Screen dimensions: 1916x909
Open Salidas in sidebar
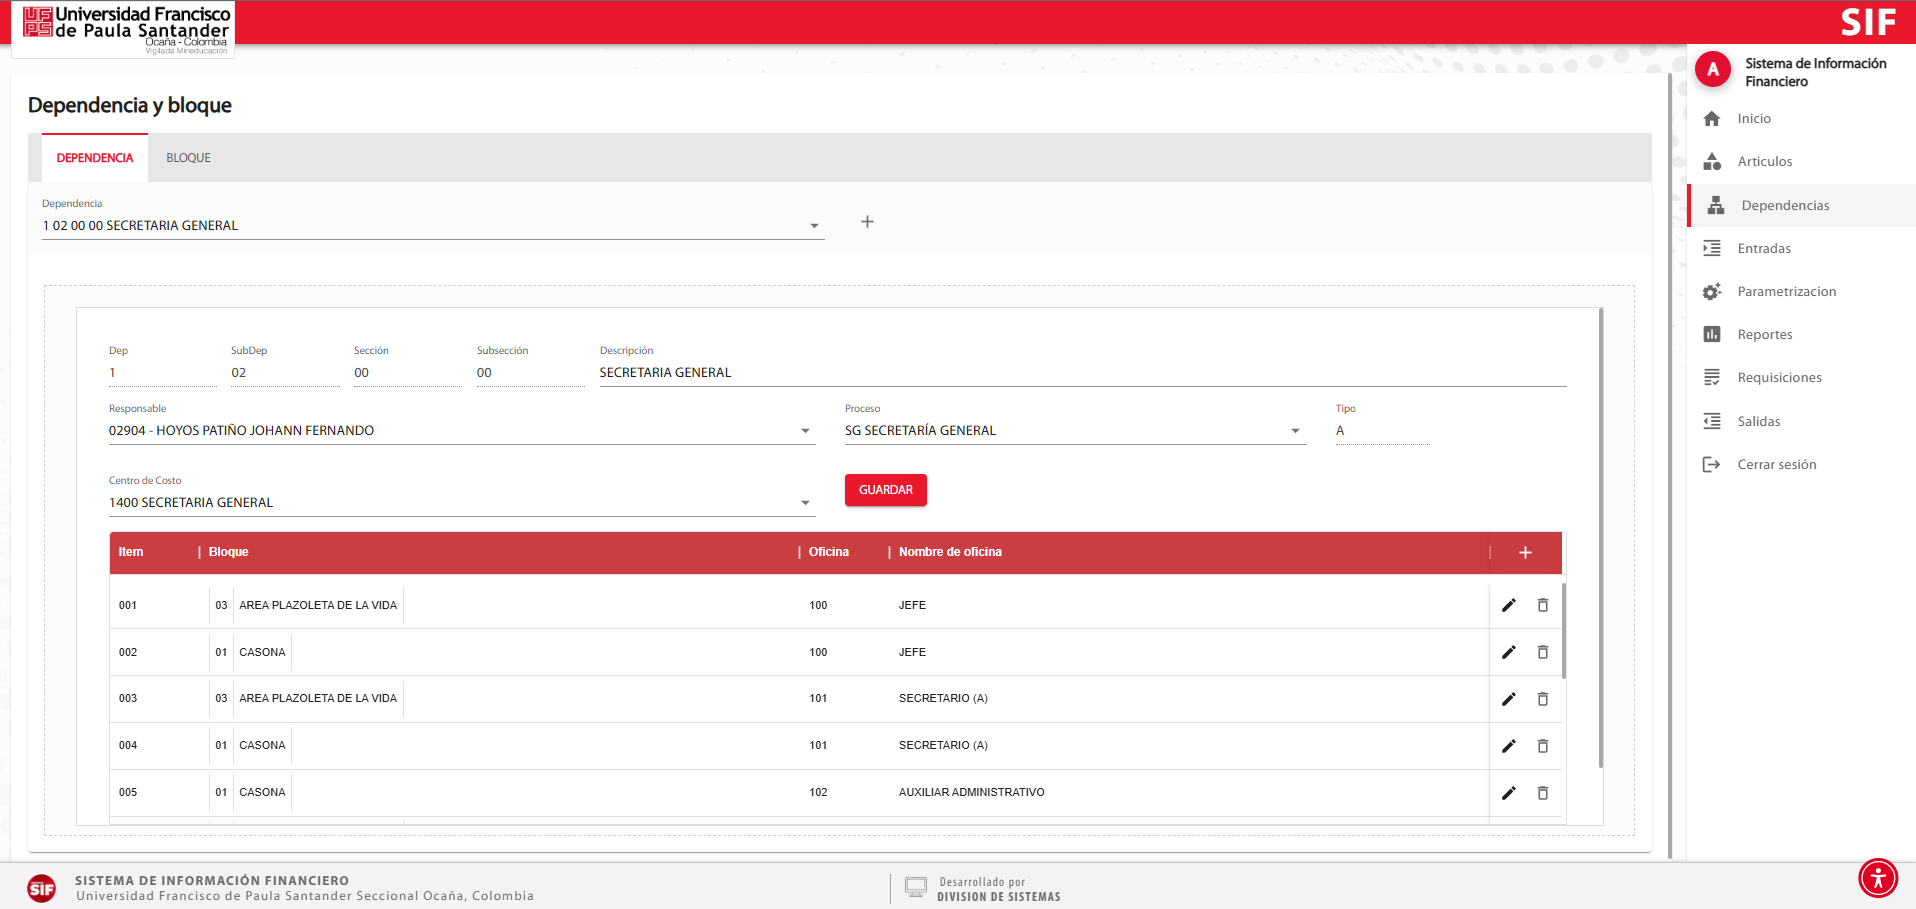(x=1801, y=421)
